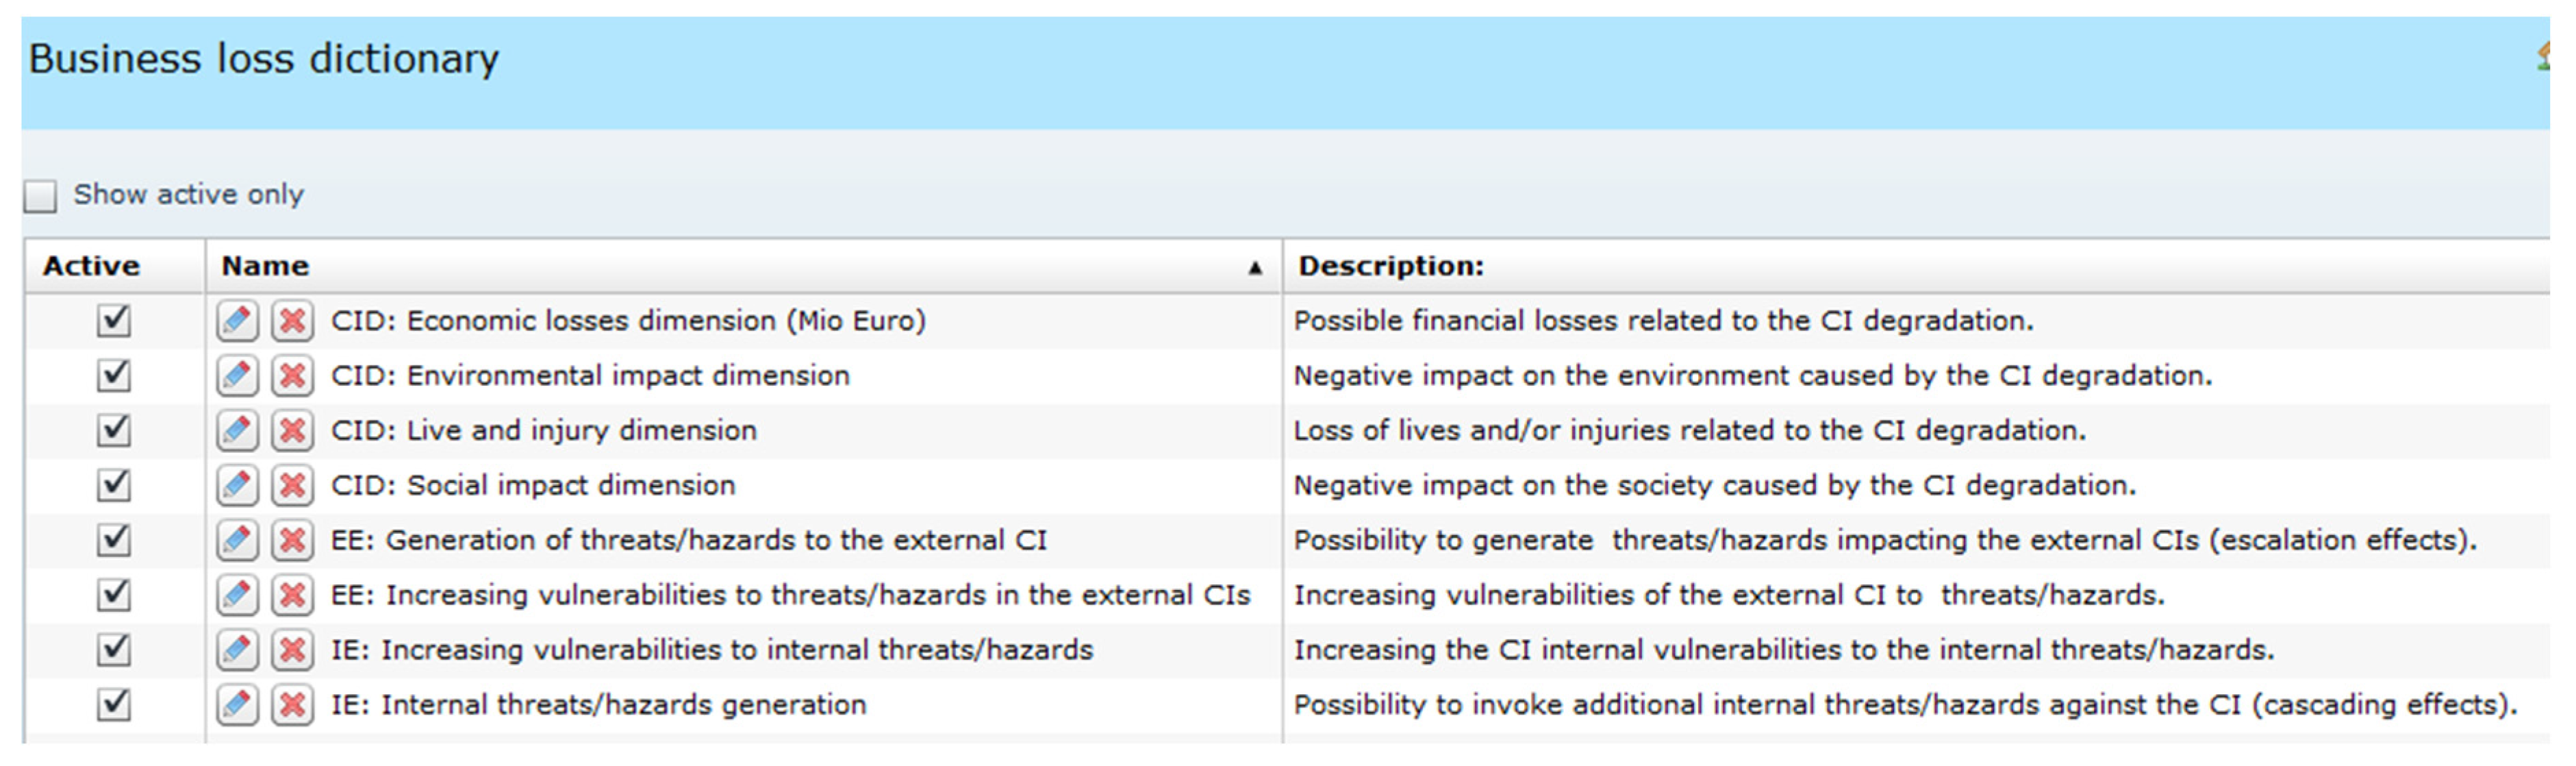Viewport: 2576px width, 766px height.
Task: Click the home icon in header
Action: click(2547, 57)
